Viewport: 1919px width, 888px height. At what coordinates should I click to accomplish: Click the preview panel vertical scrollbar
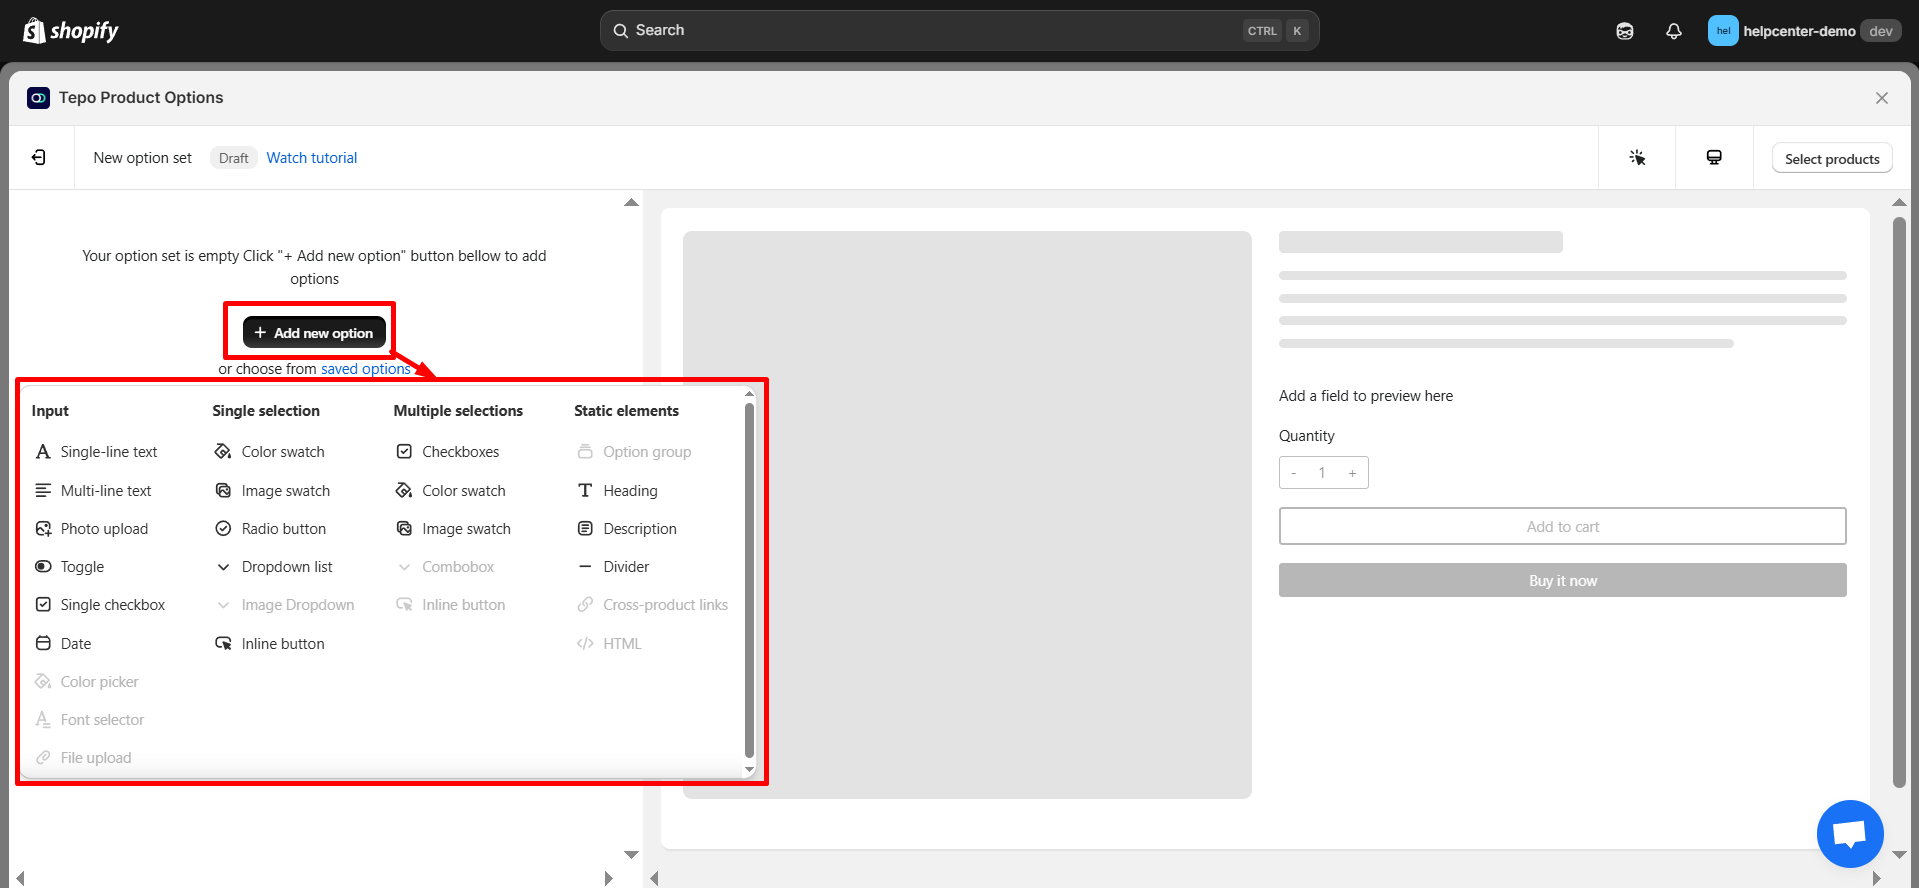coord(1899,503)
